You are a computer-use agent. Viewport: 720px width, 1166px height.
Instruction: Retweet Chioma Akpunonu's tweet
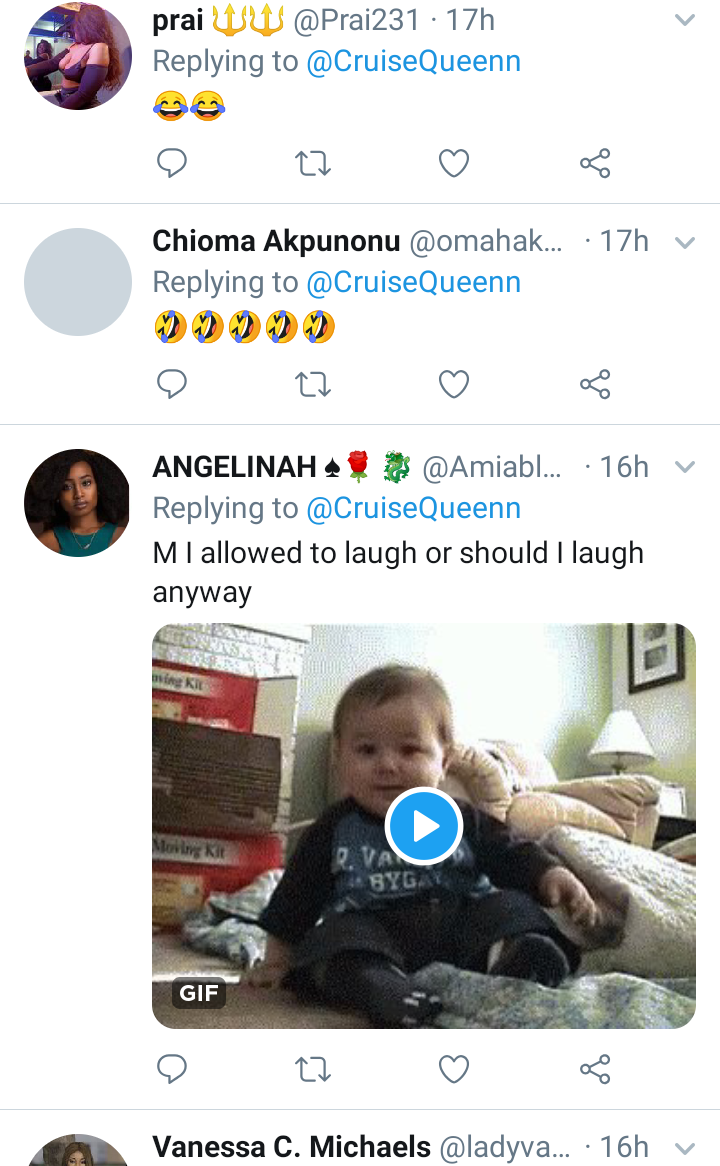coord(313,384)
